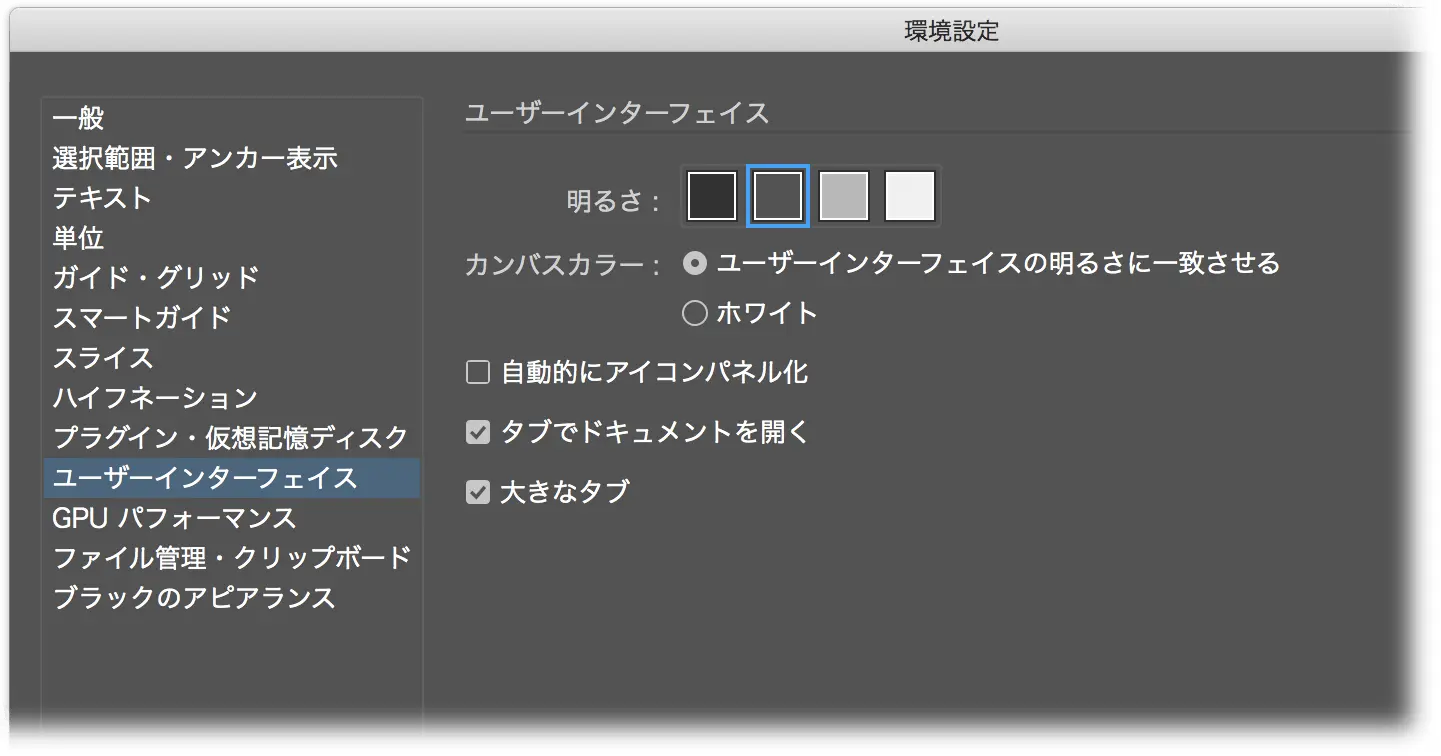The image size is (1441, 756).
Task: Select the medium dark brightness swatch
Action: click(778, 196)
